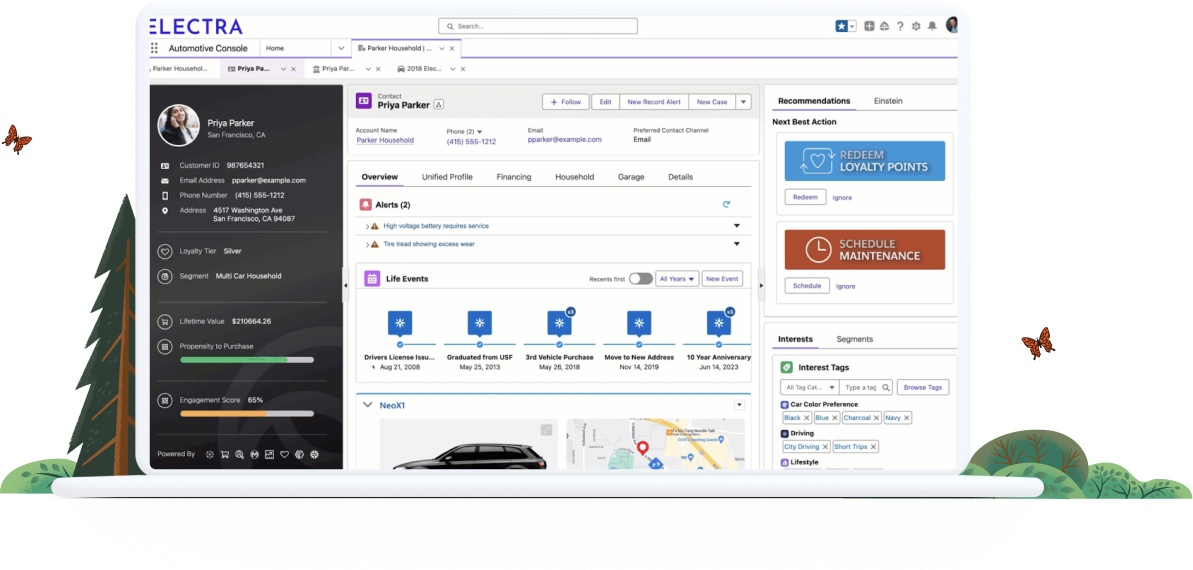This screenshot has width=1193, height=570.
Task: Remove the City Driving tag
Action: (x=825, y=447)
